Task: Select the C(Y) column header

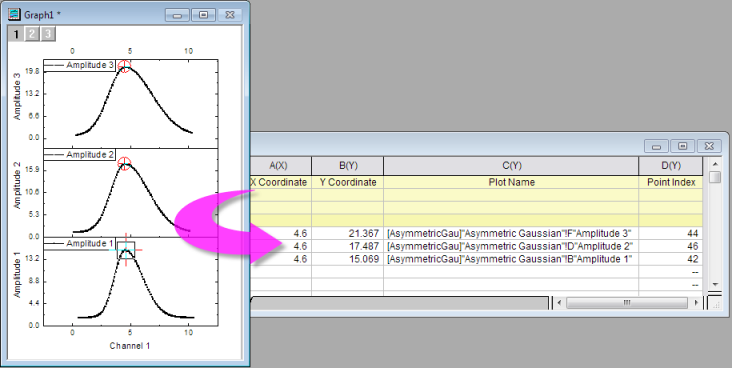Action: 511,166
